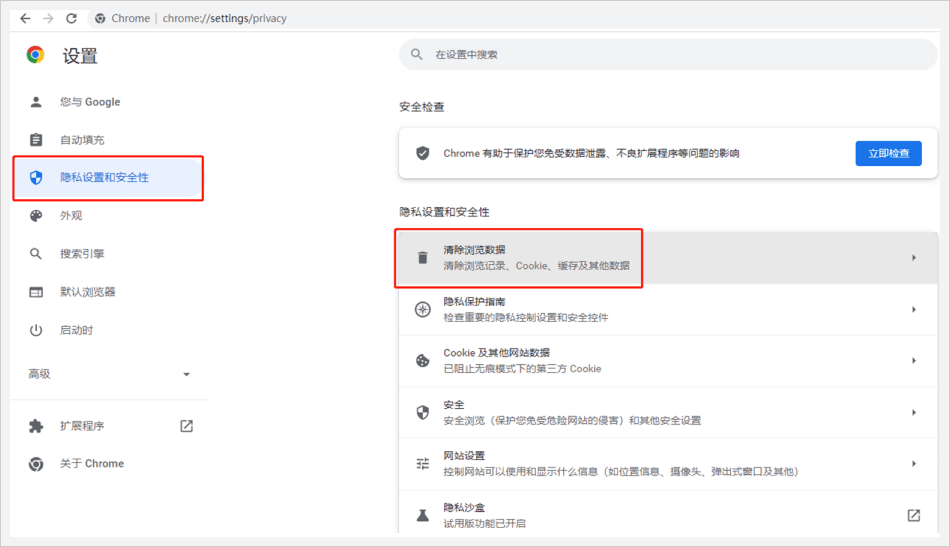Click the shield icon in 安全检查 card
The width and height of the screenshot is (950, 547).
[x=422, y=153]
